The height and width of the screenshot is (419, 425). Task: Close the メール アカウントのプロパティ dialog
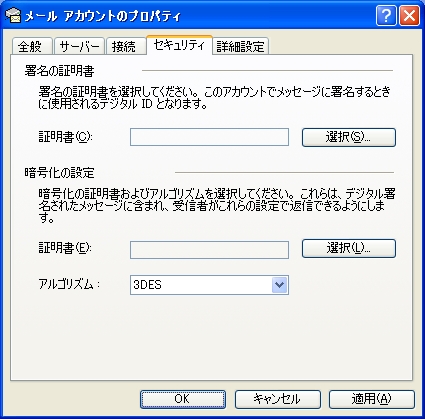coord(409,15)
